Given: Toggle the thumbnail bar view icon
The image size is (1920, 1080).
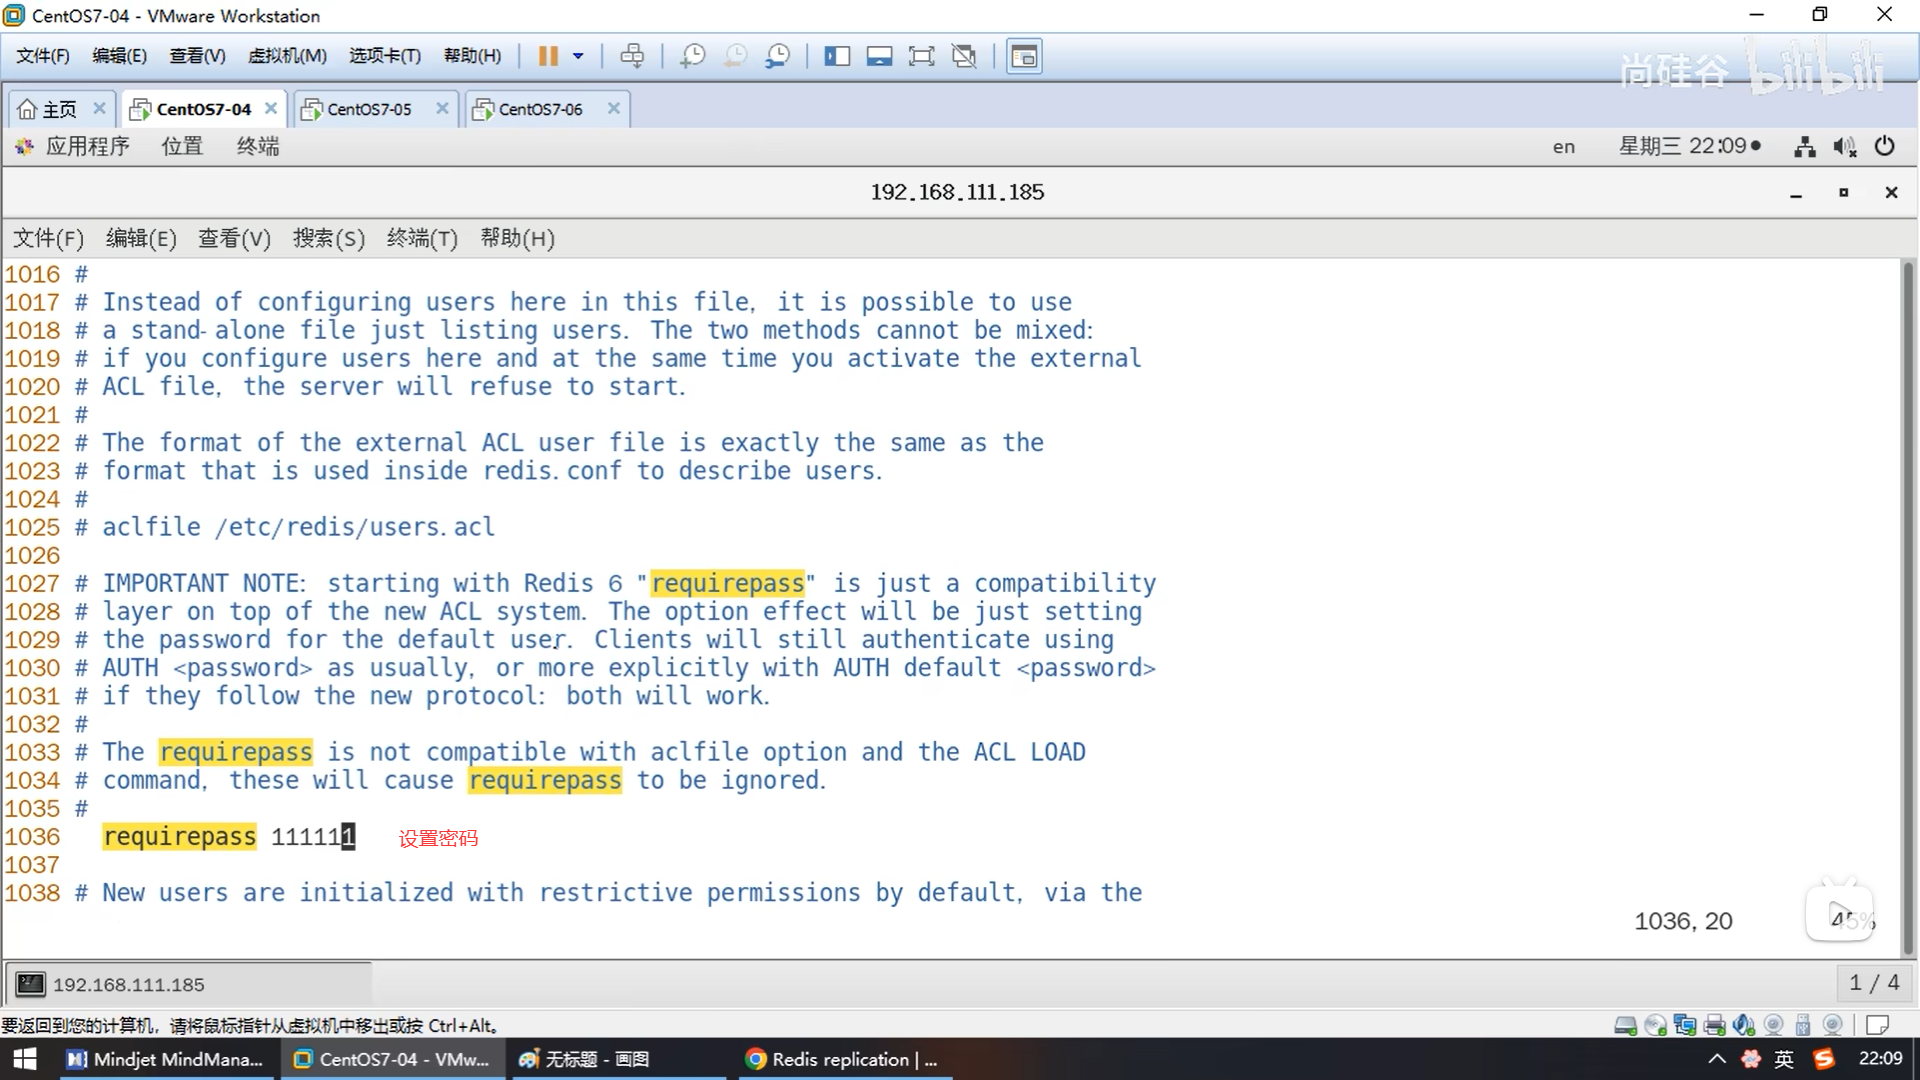Looking at the screenshot, I should pyautogui.click(x=879, y=56).
